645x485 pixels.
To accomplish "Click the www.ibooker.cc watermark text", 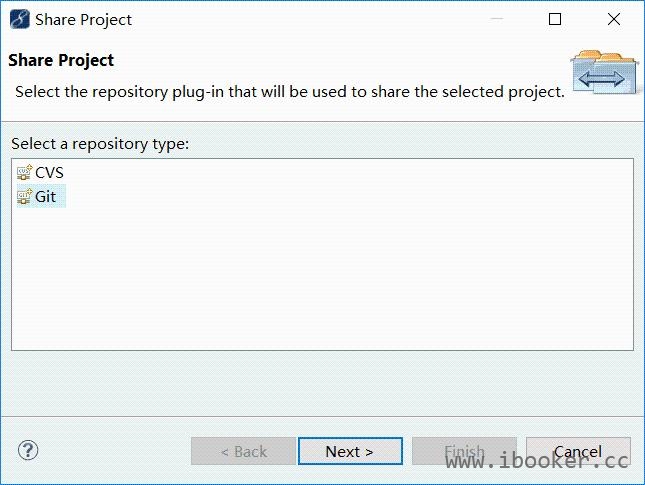I will coord(537,461).
